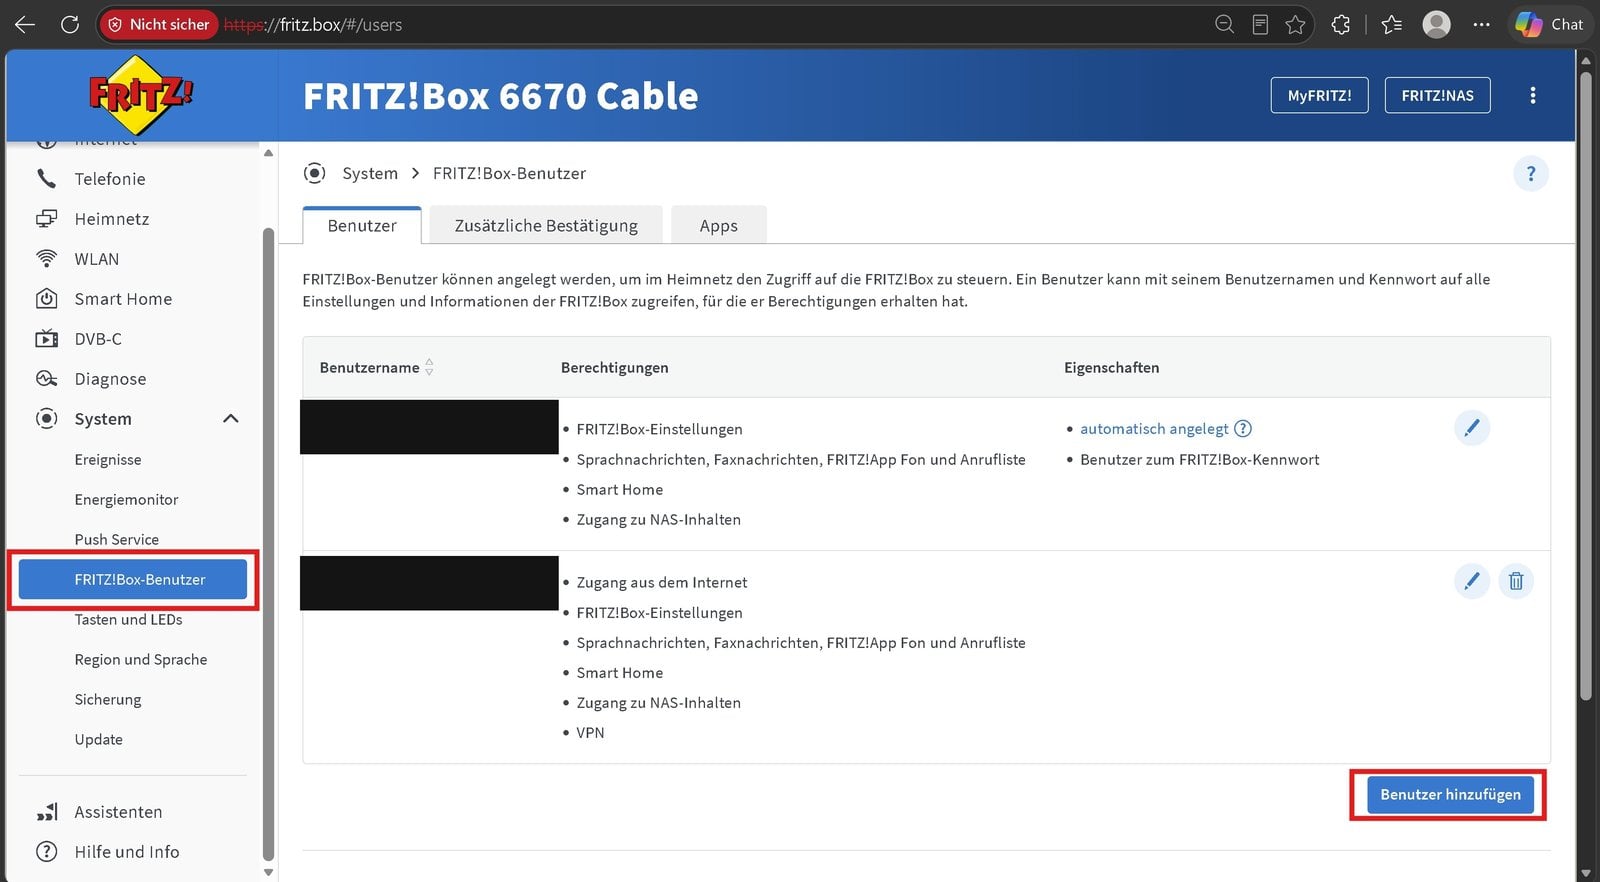Edit the first user with pencil icon
Image resolution: width=1600 pixels, height=882 pixels.
1471,428
